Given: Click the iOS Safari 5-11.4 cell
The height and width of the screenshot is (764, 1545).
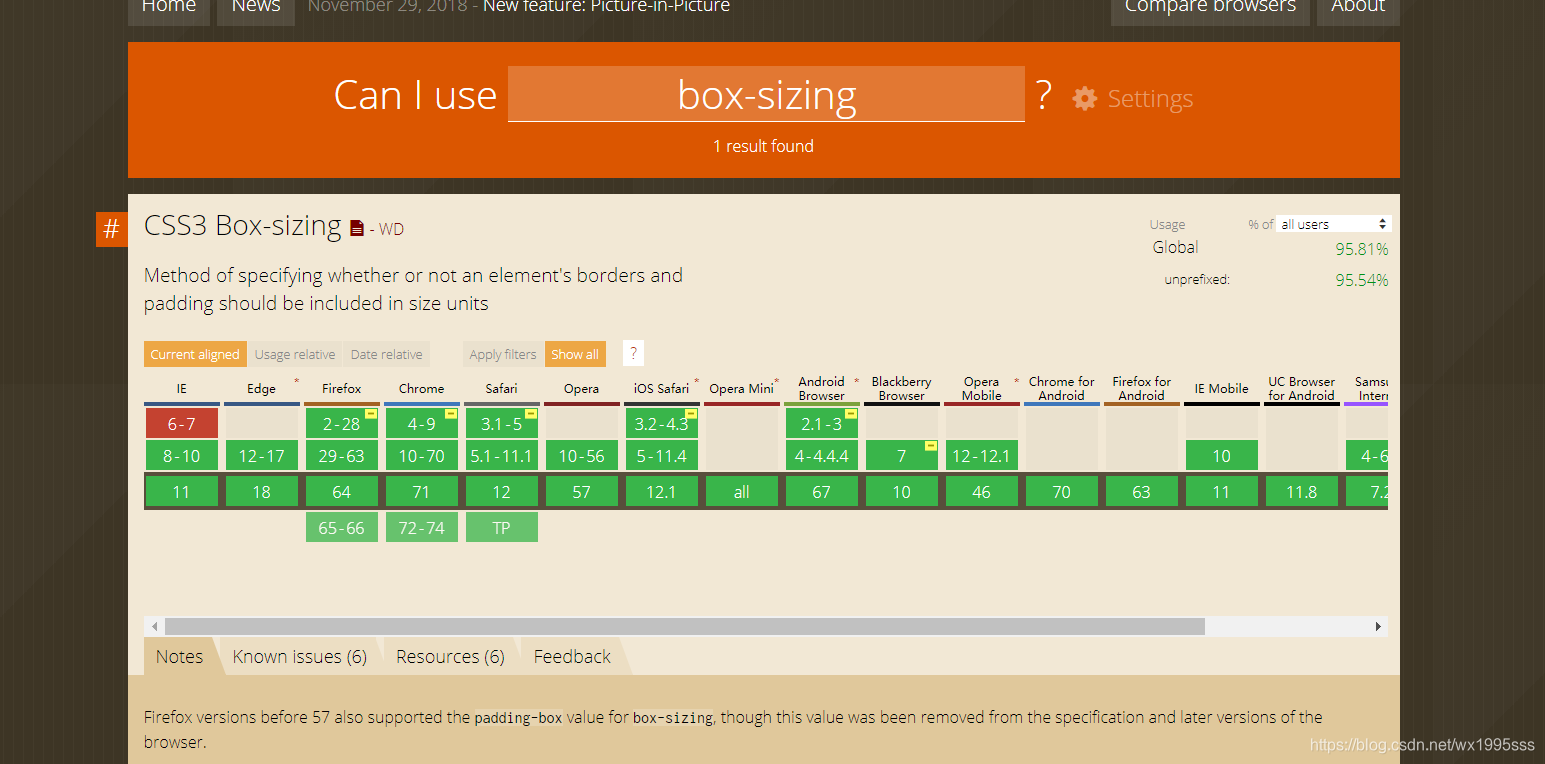Looking at the screenshot, I should pyautogui.click(x=662, y=455).
